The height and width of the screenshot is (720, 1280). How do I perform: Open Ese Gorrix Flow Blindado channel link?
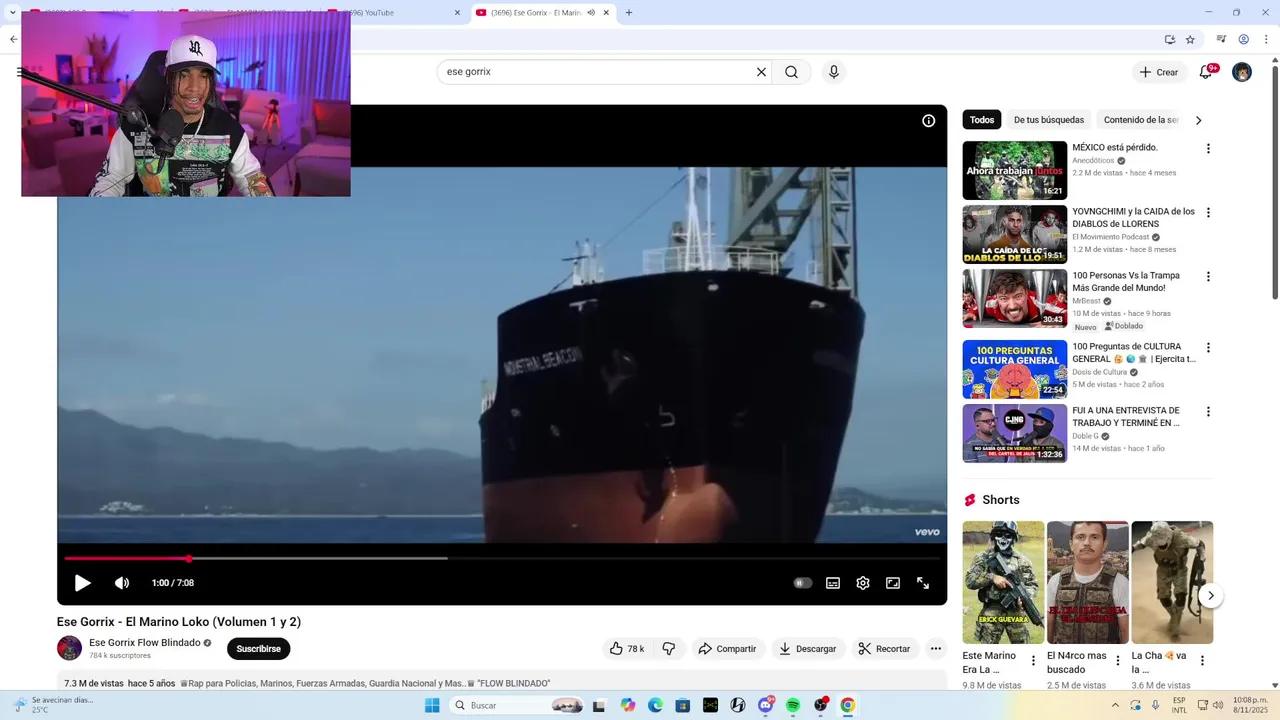click(145, 643)
